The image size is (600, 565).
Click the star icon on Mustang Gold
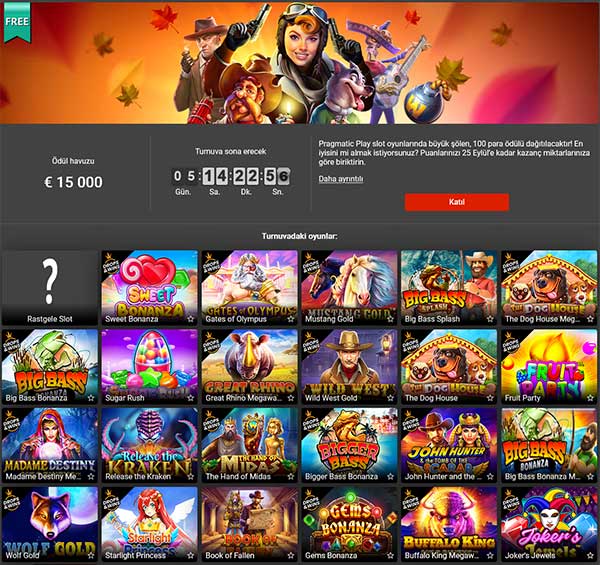(x=390, y=319)
